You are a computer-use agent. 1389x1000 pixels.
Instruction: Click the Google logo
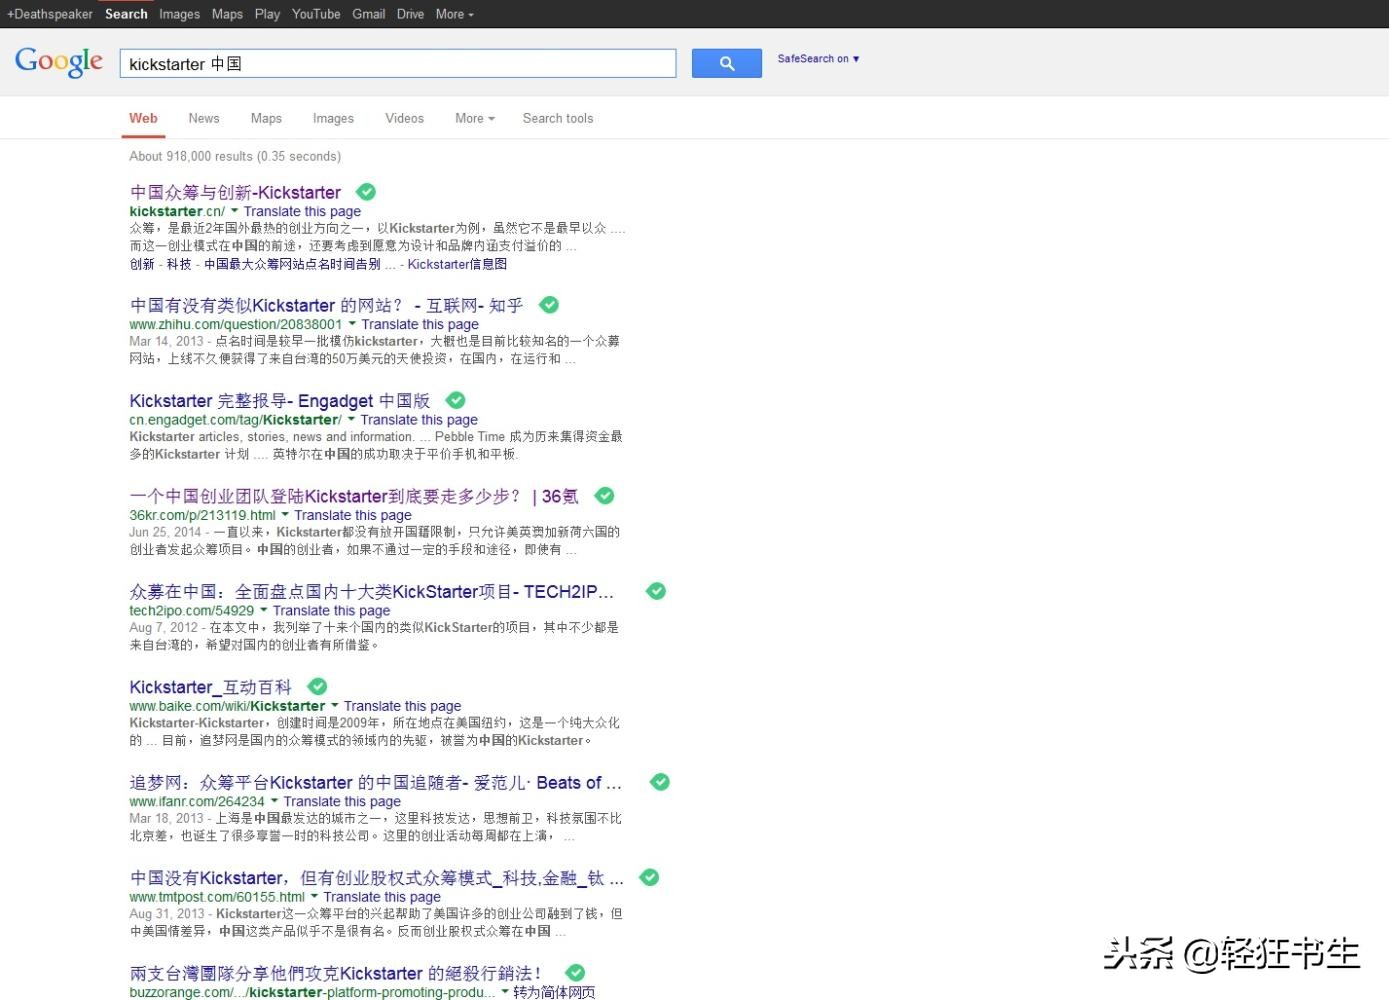click(x=58, y=62)
